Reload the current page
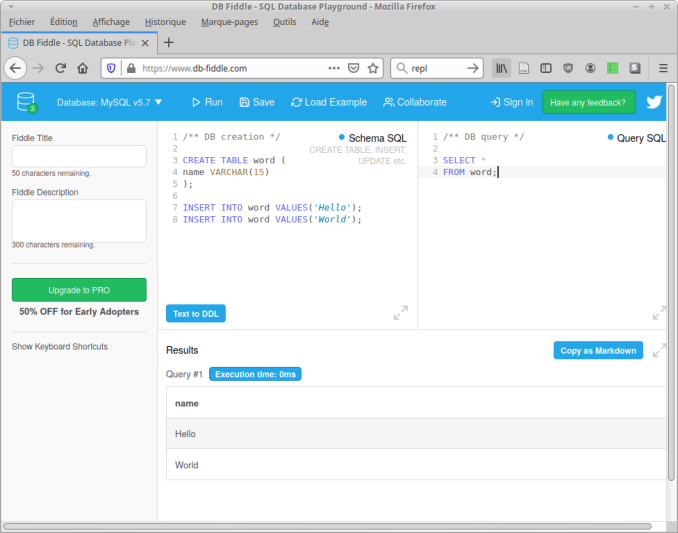 pyautogui.click(x=61, y=68)
